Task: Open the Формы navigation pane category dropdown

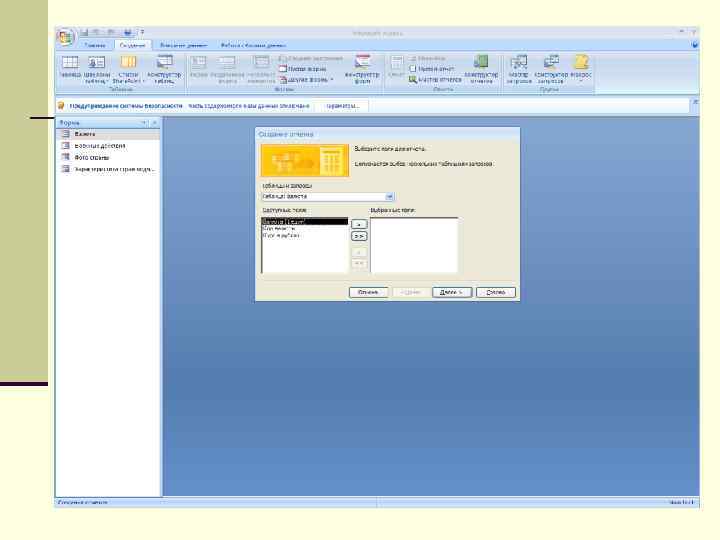Action: coord(144,123)
